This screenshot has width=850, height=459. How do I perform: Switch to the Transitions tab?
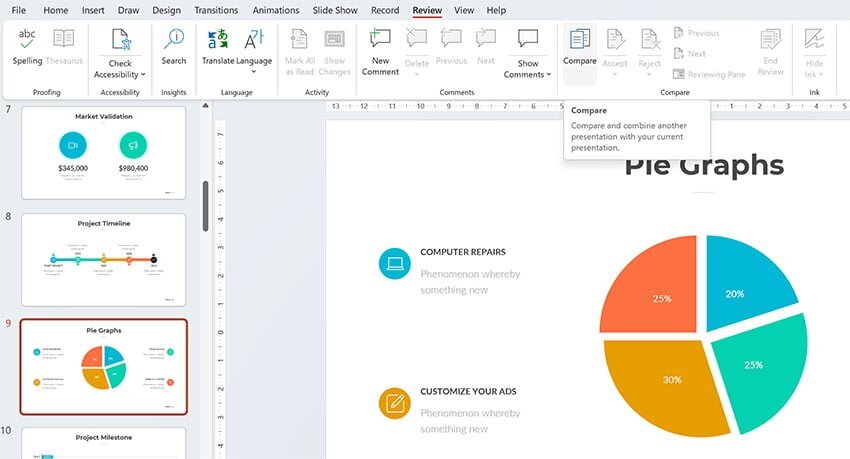coord(216,10)
